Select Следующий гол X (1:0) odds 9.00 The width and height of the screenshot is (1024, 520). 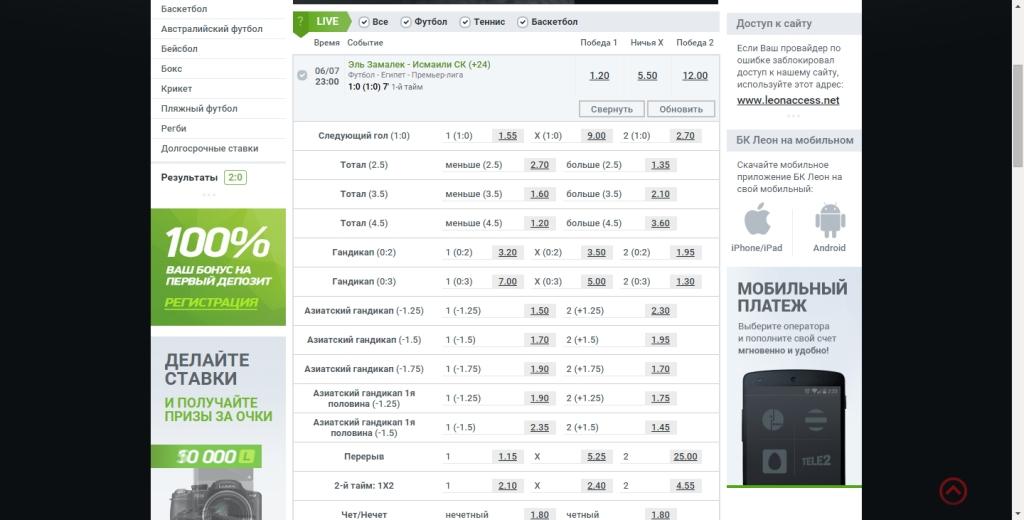[596, 136]
